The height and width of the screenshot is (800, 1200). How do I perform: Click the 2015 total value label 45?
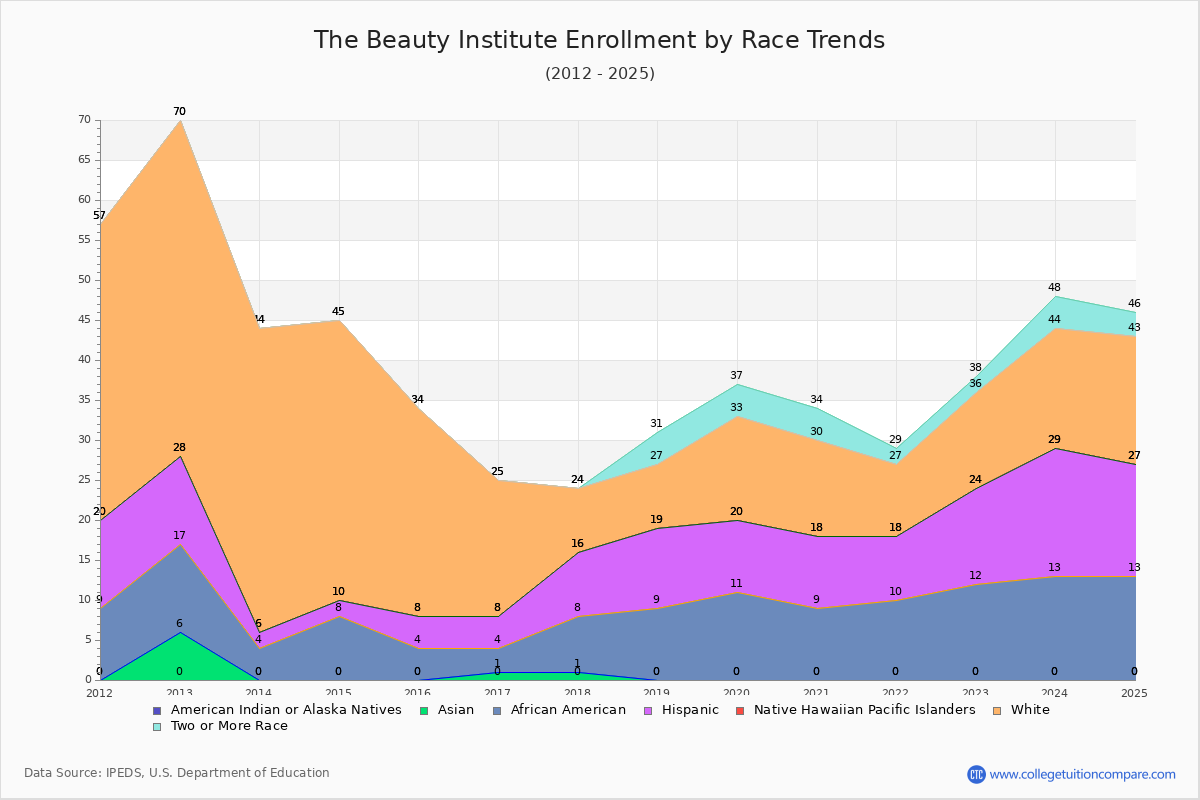pyautogui.click(x=338, y=312)
